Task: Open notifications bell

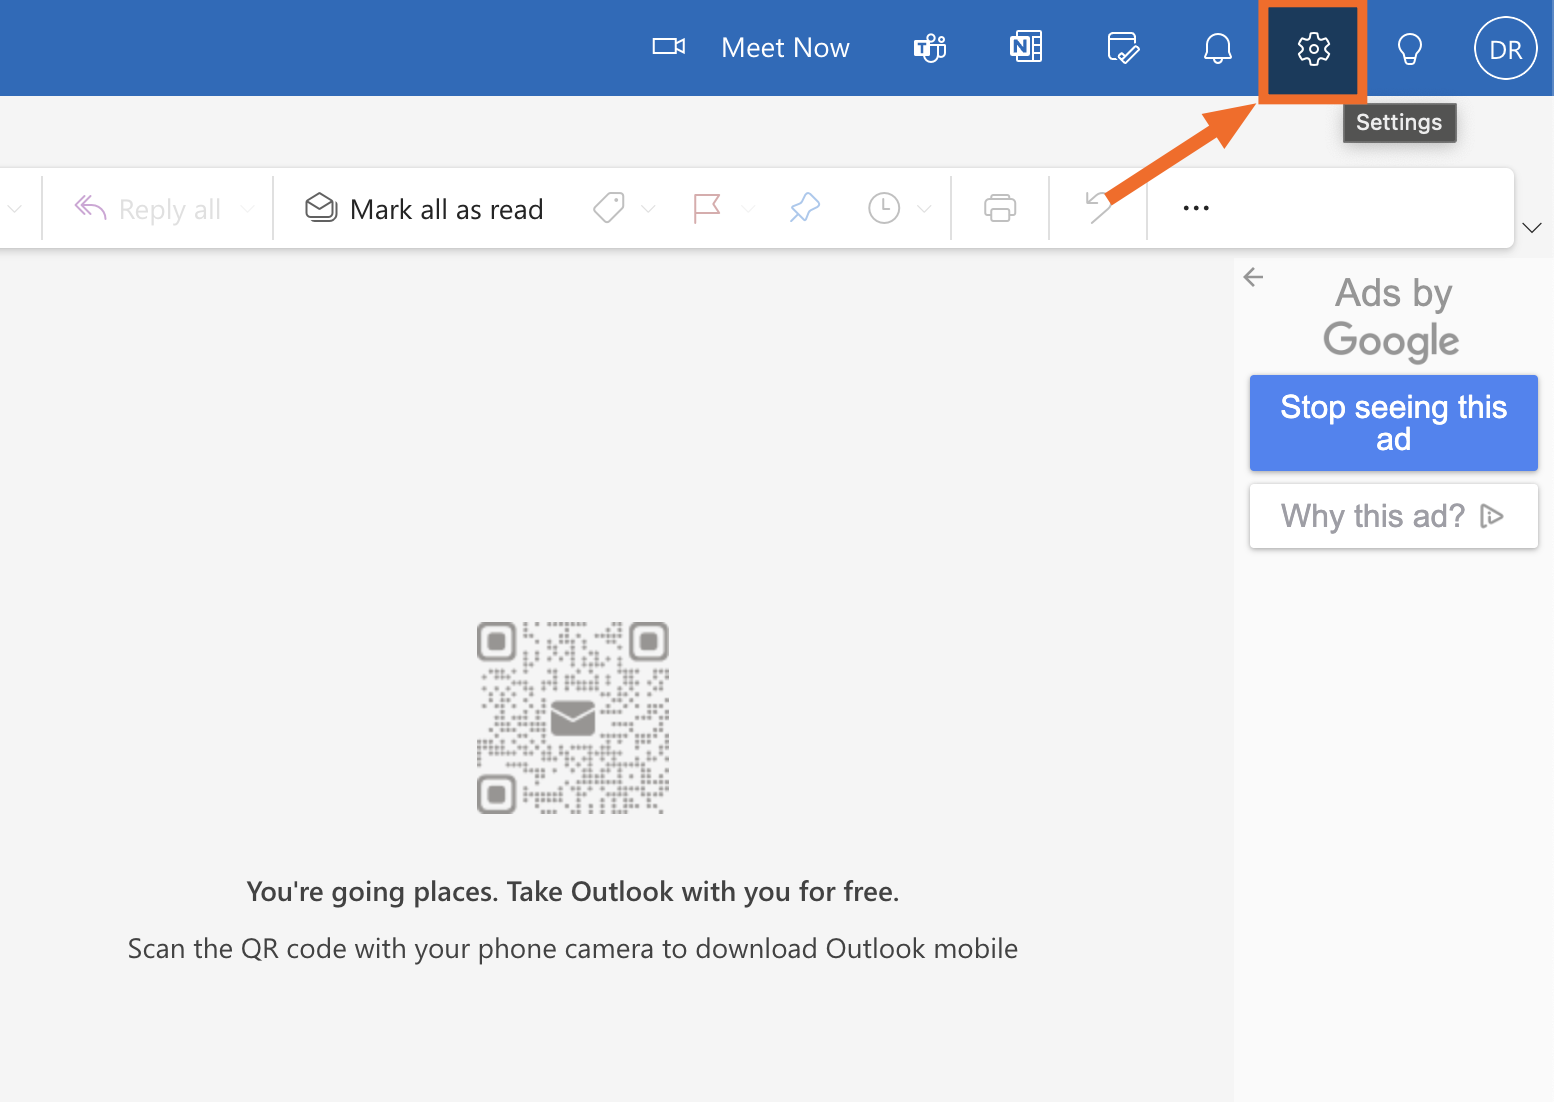Action: pos(1217,48)
